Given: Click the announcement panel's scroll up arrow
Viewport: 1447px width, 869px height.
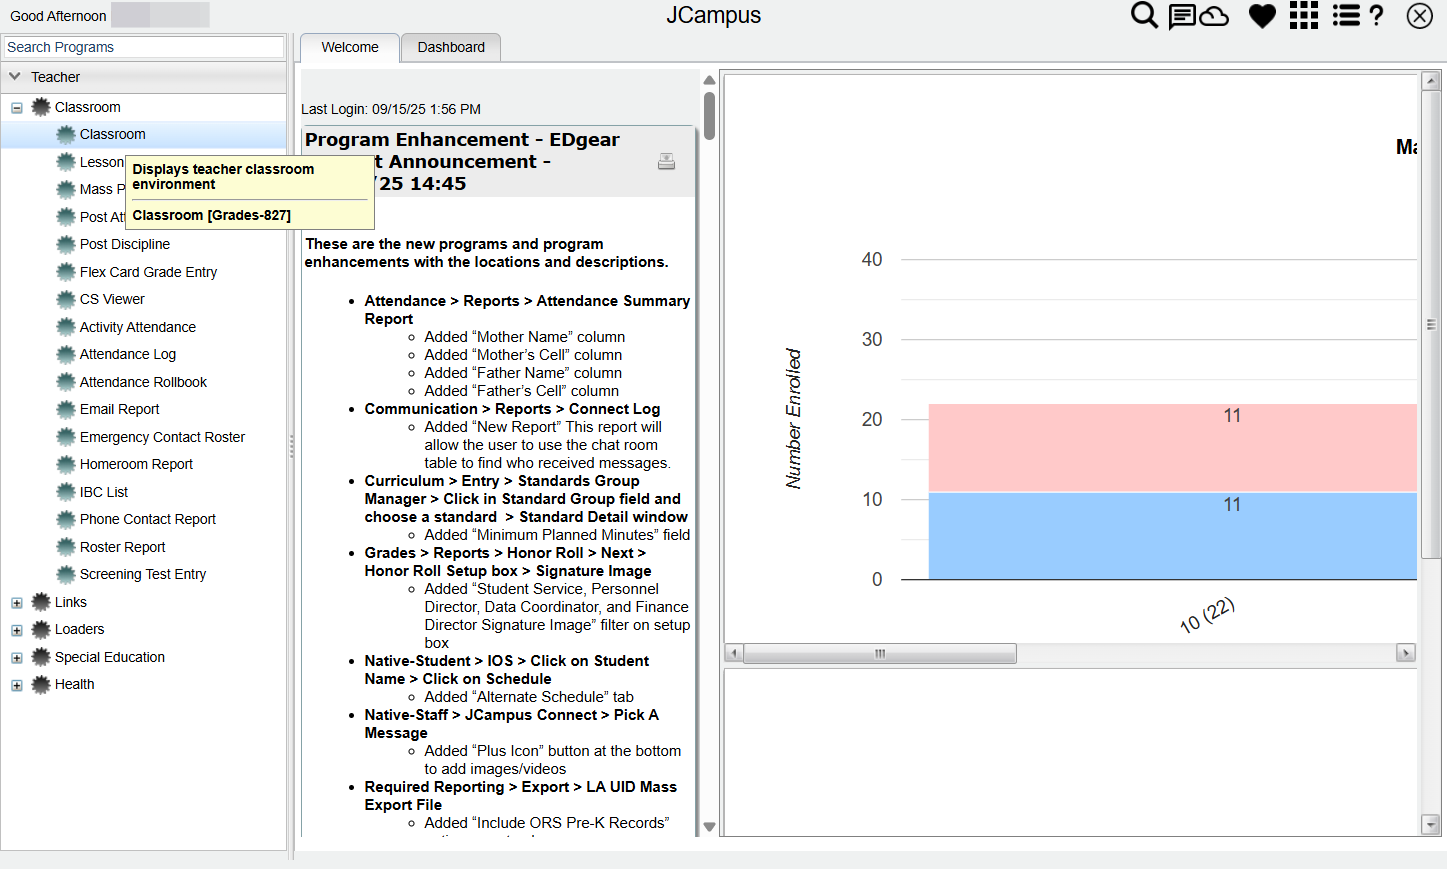Looking at the screenshot, I should [709, 80].
